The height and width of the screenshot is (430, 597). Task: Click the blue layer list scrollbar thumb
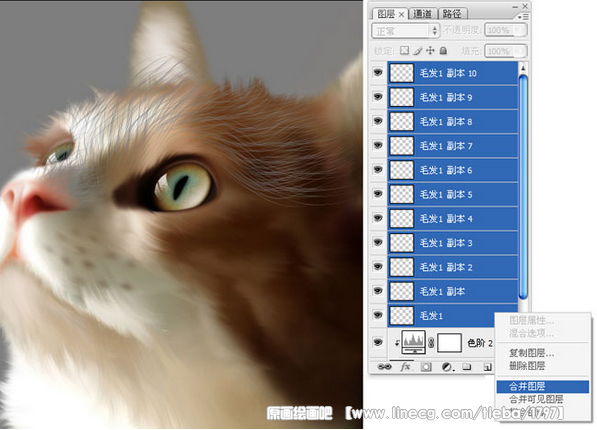tap(523, 187)
